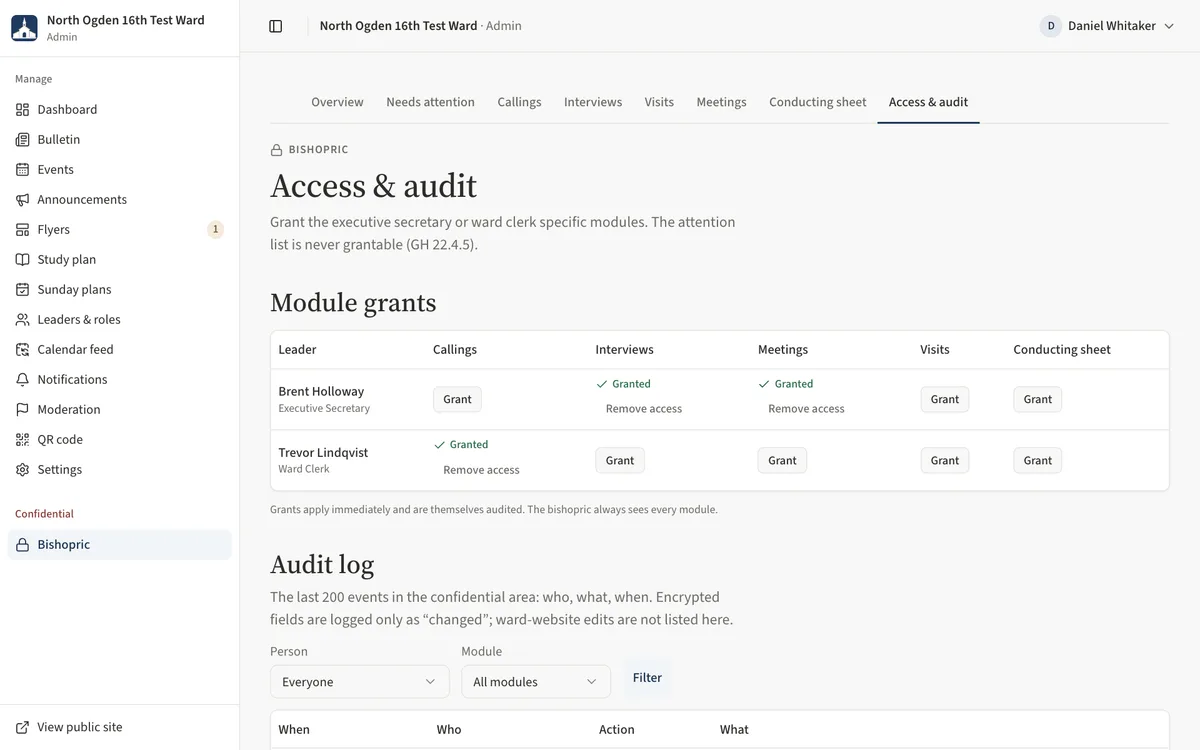Select the Access & audit tab
Viewport: 1200px width, 750px height.
tap(928, 102)
